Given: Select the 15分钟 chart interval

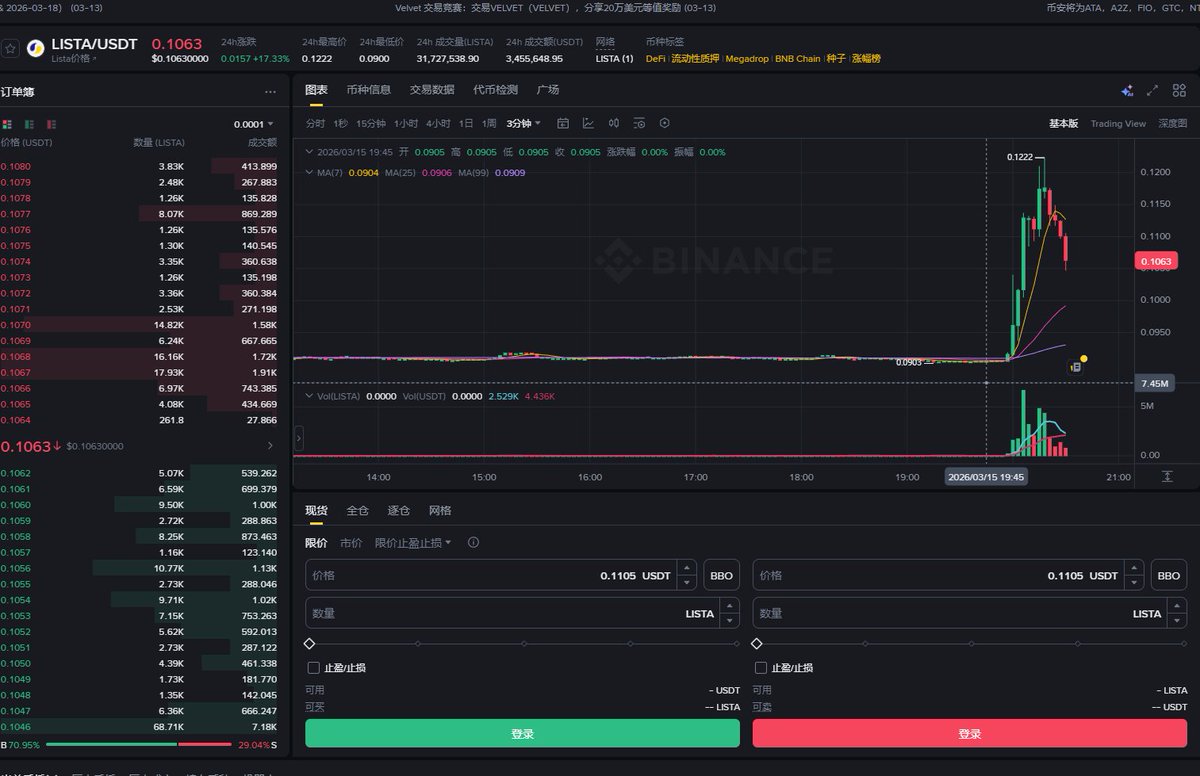Looking at the screenshot, I should pyautogui.click(x=370, y=123).
